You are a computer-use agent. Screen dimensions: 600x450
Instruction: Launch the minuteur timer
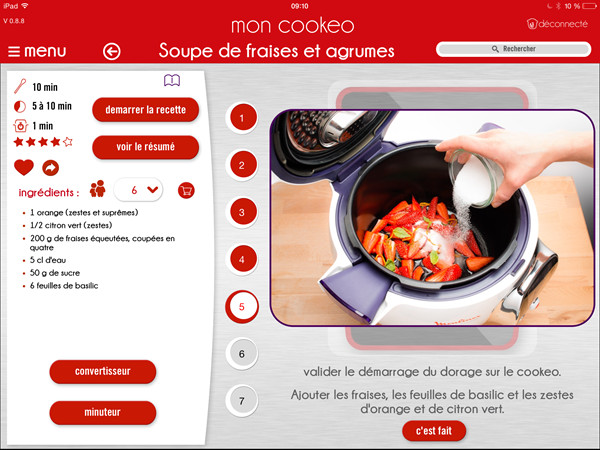pos(103,412)
